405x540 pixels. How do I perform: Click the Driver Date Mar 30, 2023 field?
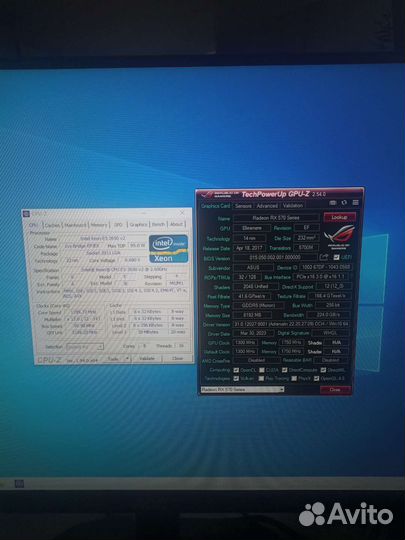point(253,333)
